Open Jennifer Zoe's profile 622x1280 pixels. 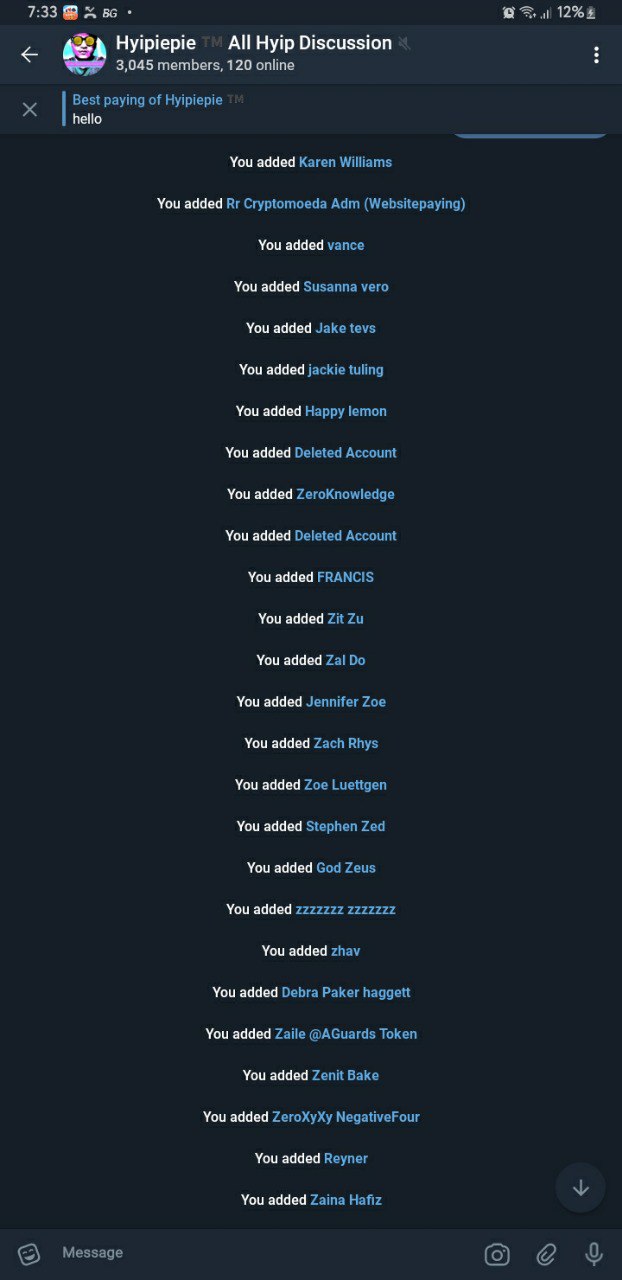pos(346,702)
